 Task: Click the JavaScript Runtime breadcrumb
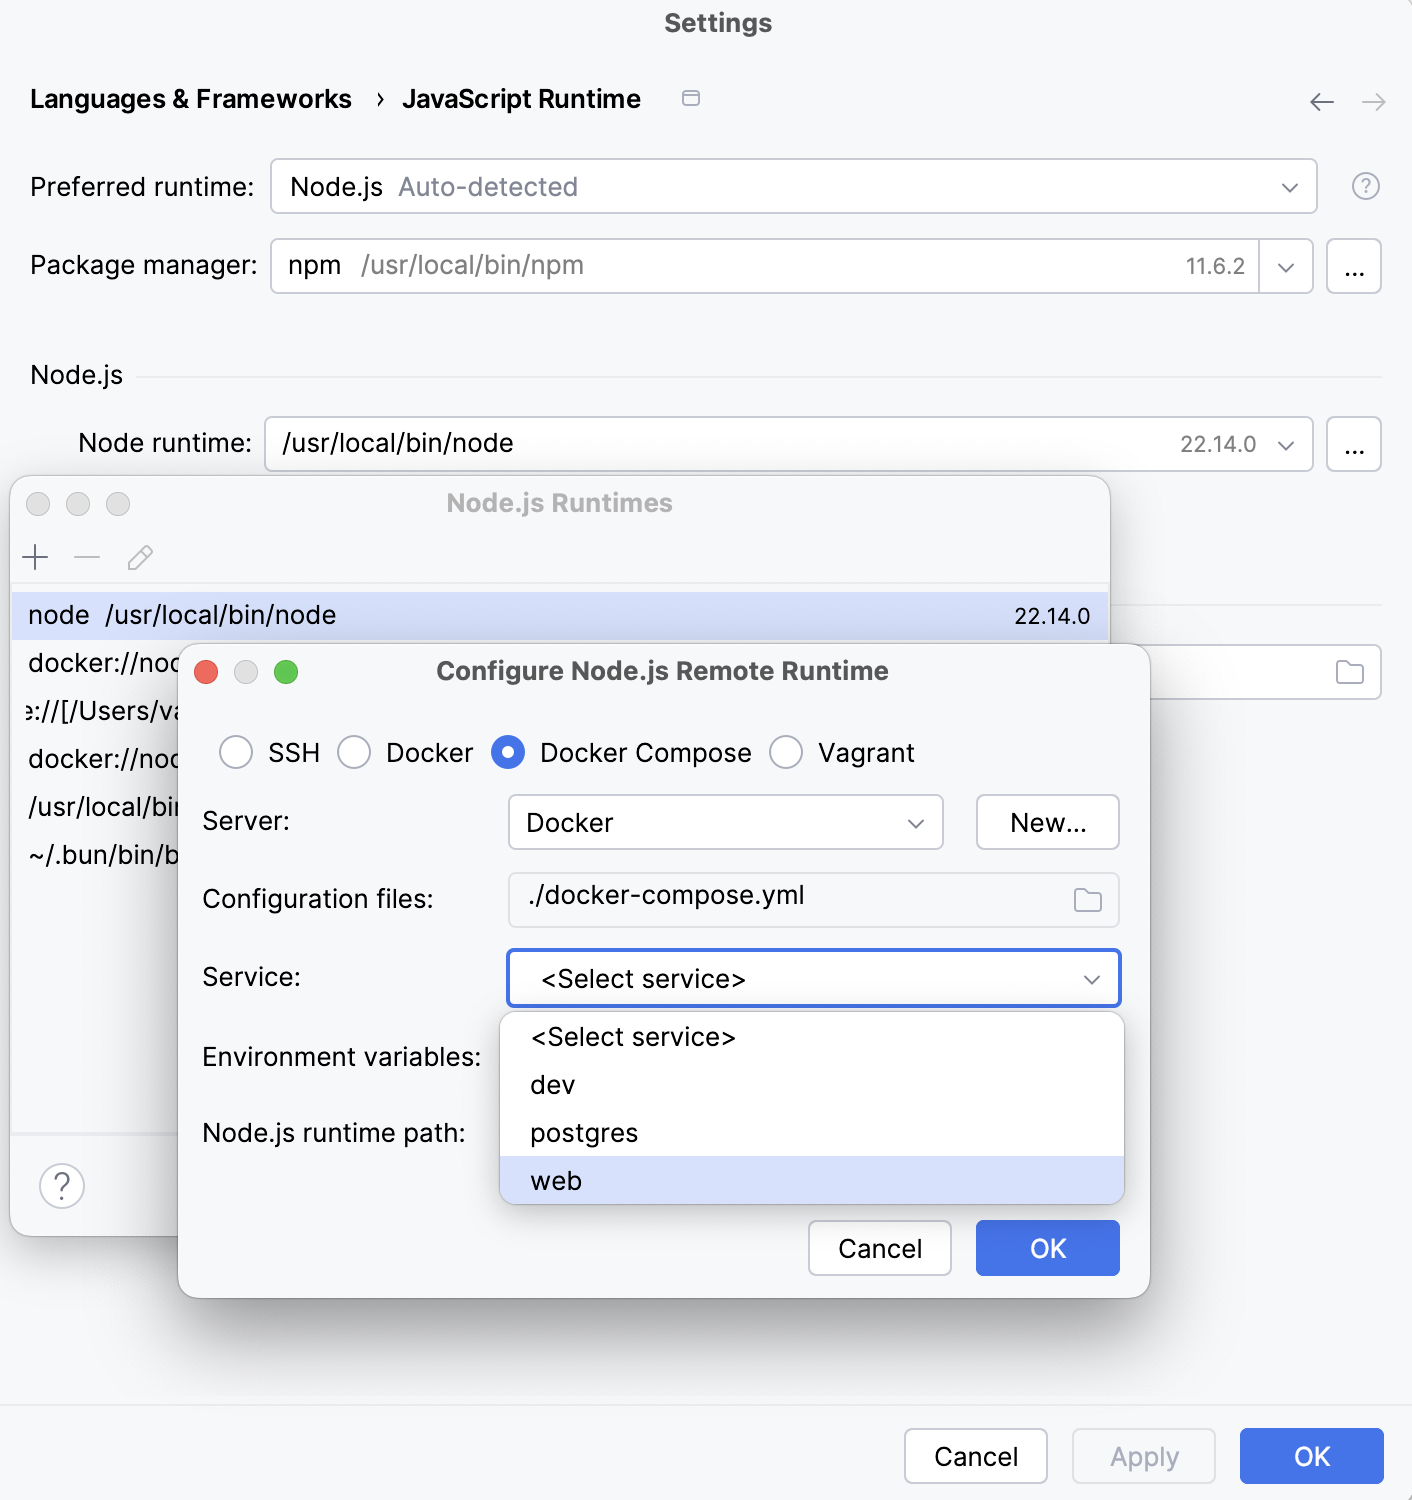(521, 99)
